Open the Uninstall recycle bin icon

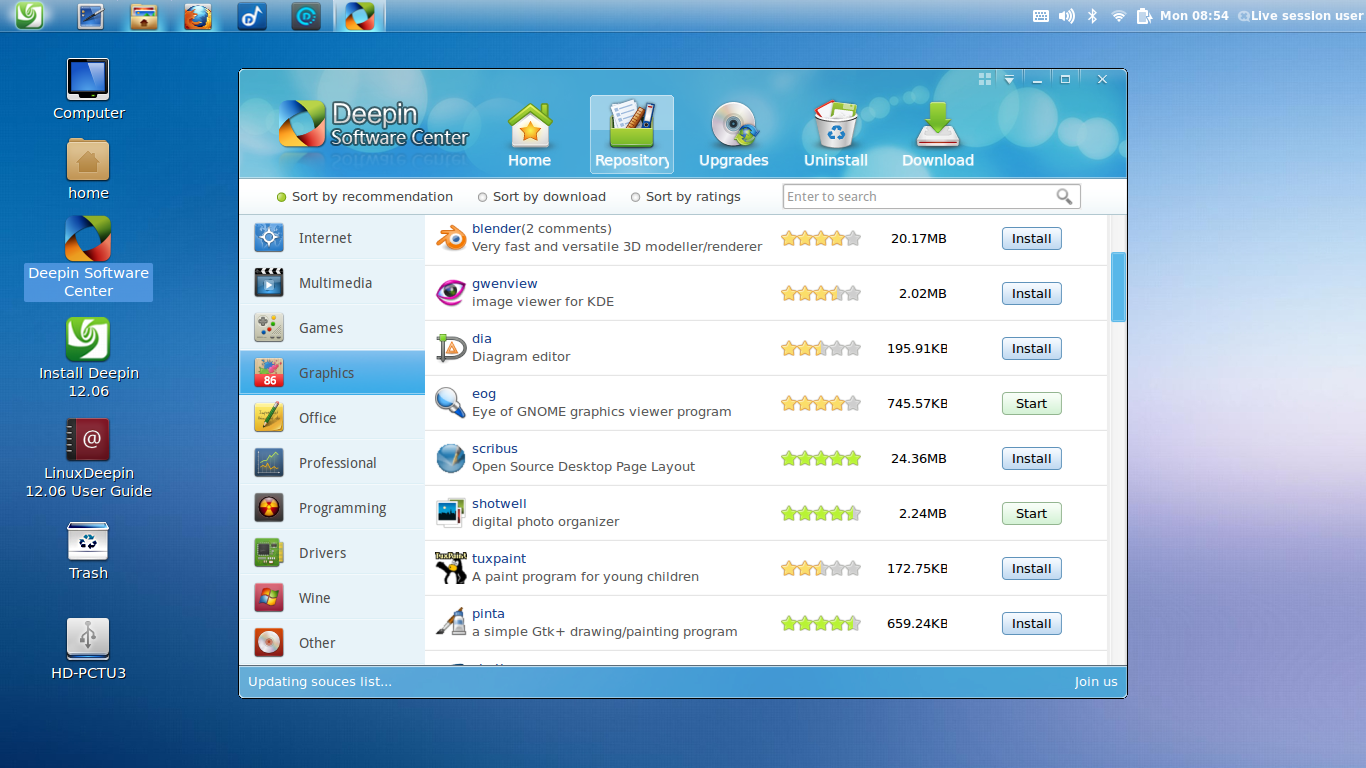coord(836,124)
